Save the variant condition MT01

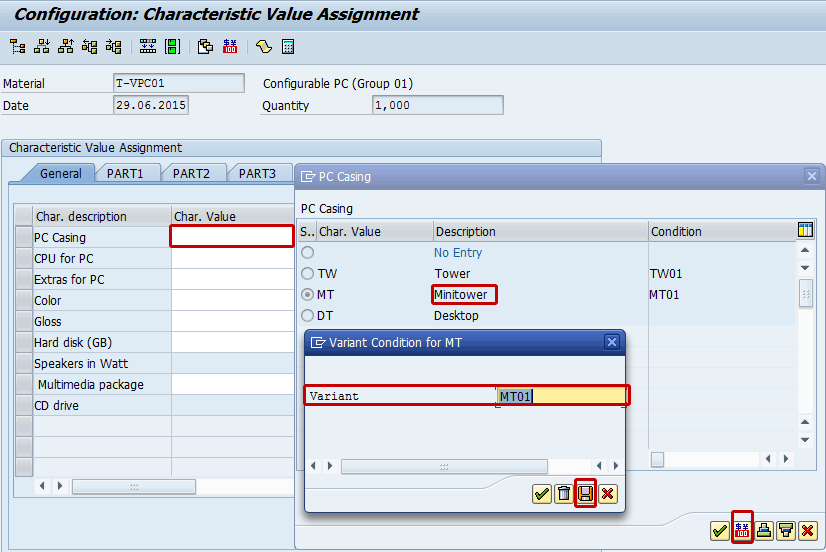[x=585, y=494]
